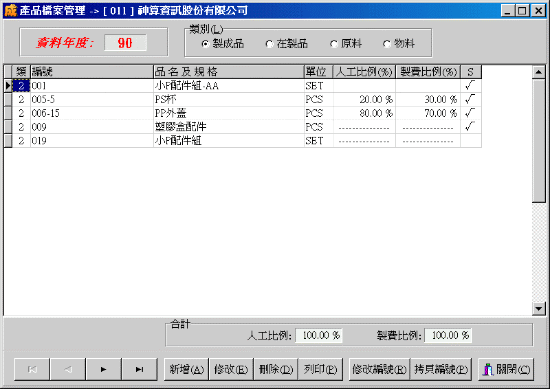550x389 pixels.
Task: Click the application icon in title bar
Action: click(x=11, y=11)
